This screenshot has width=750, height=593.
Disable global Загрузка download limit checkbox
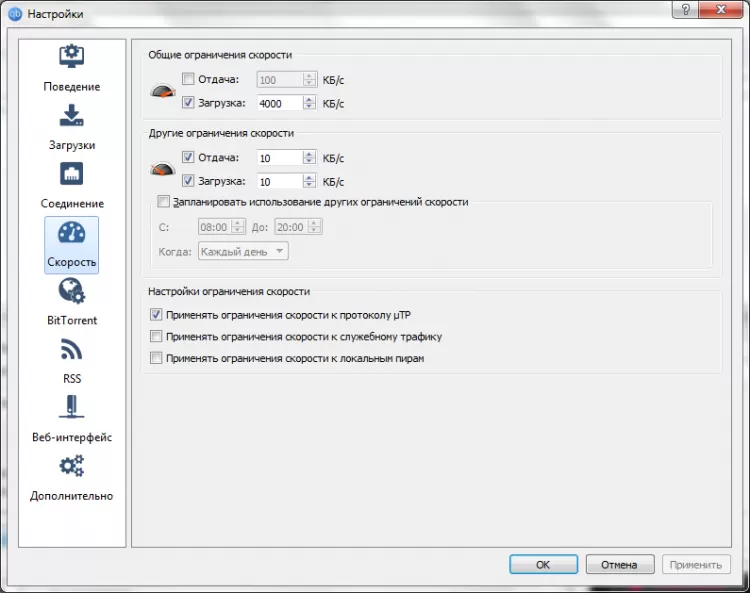(188, 102)
